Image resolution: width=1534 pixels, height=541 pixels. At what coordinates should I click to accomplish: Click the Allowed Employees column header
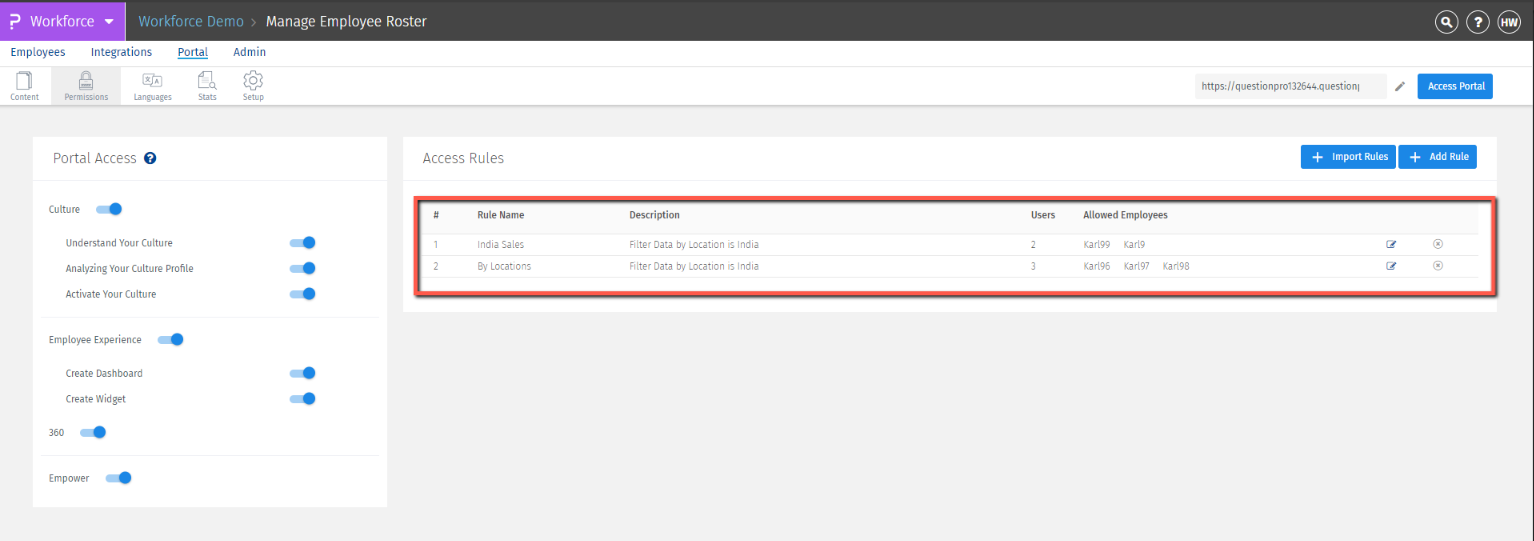click(x=1125, y=215)
